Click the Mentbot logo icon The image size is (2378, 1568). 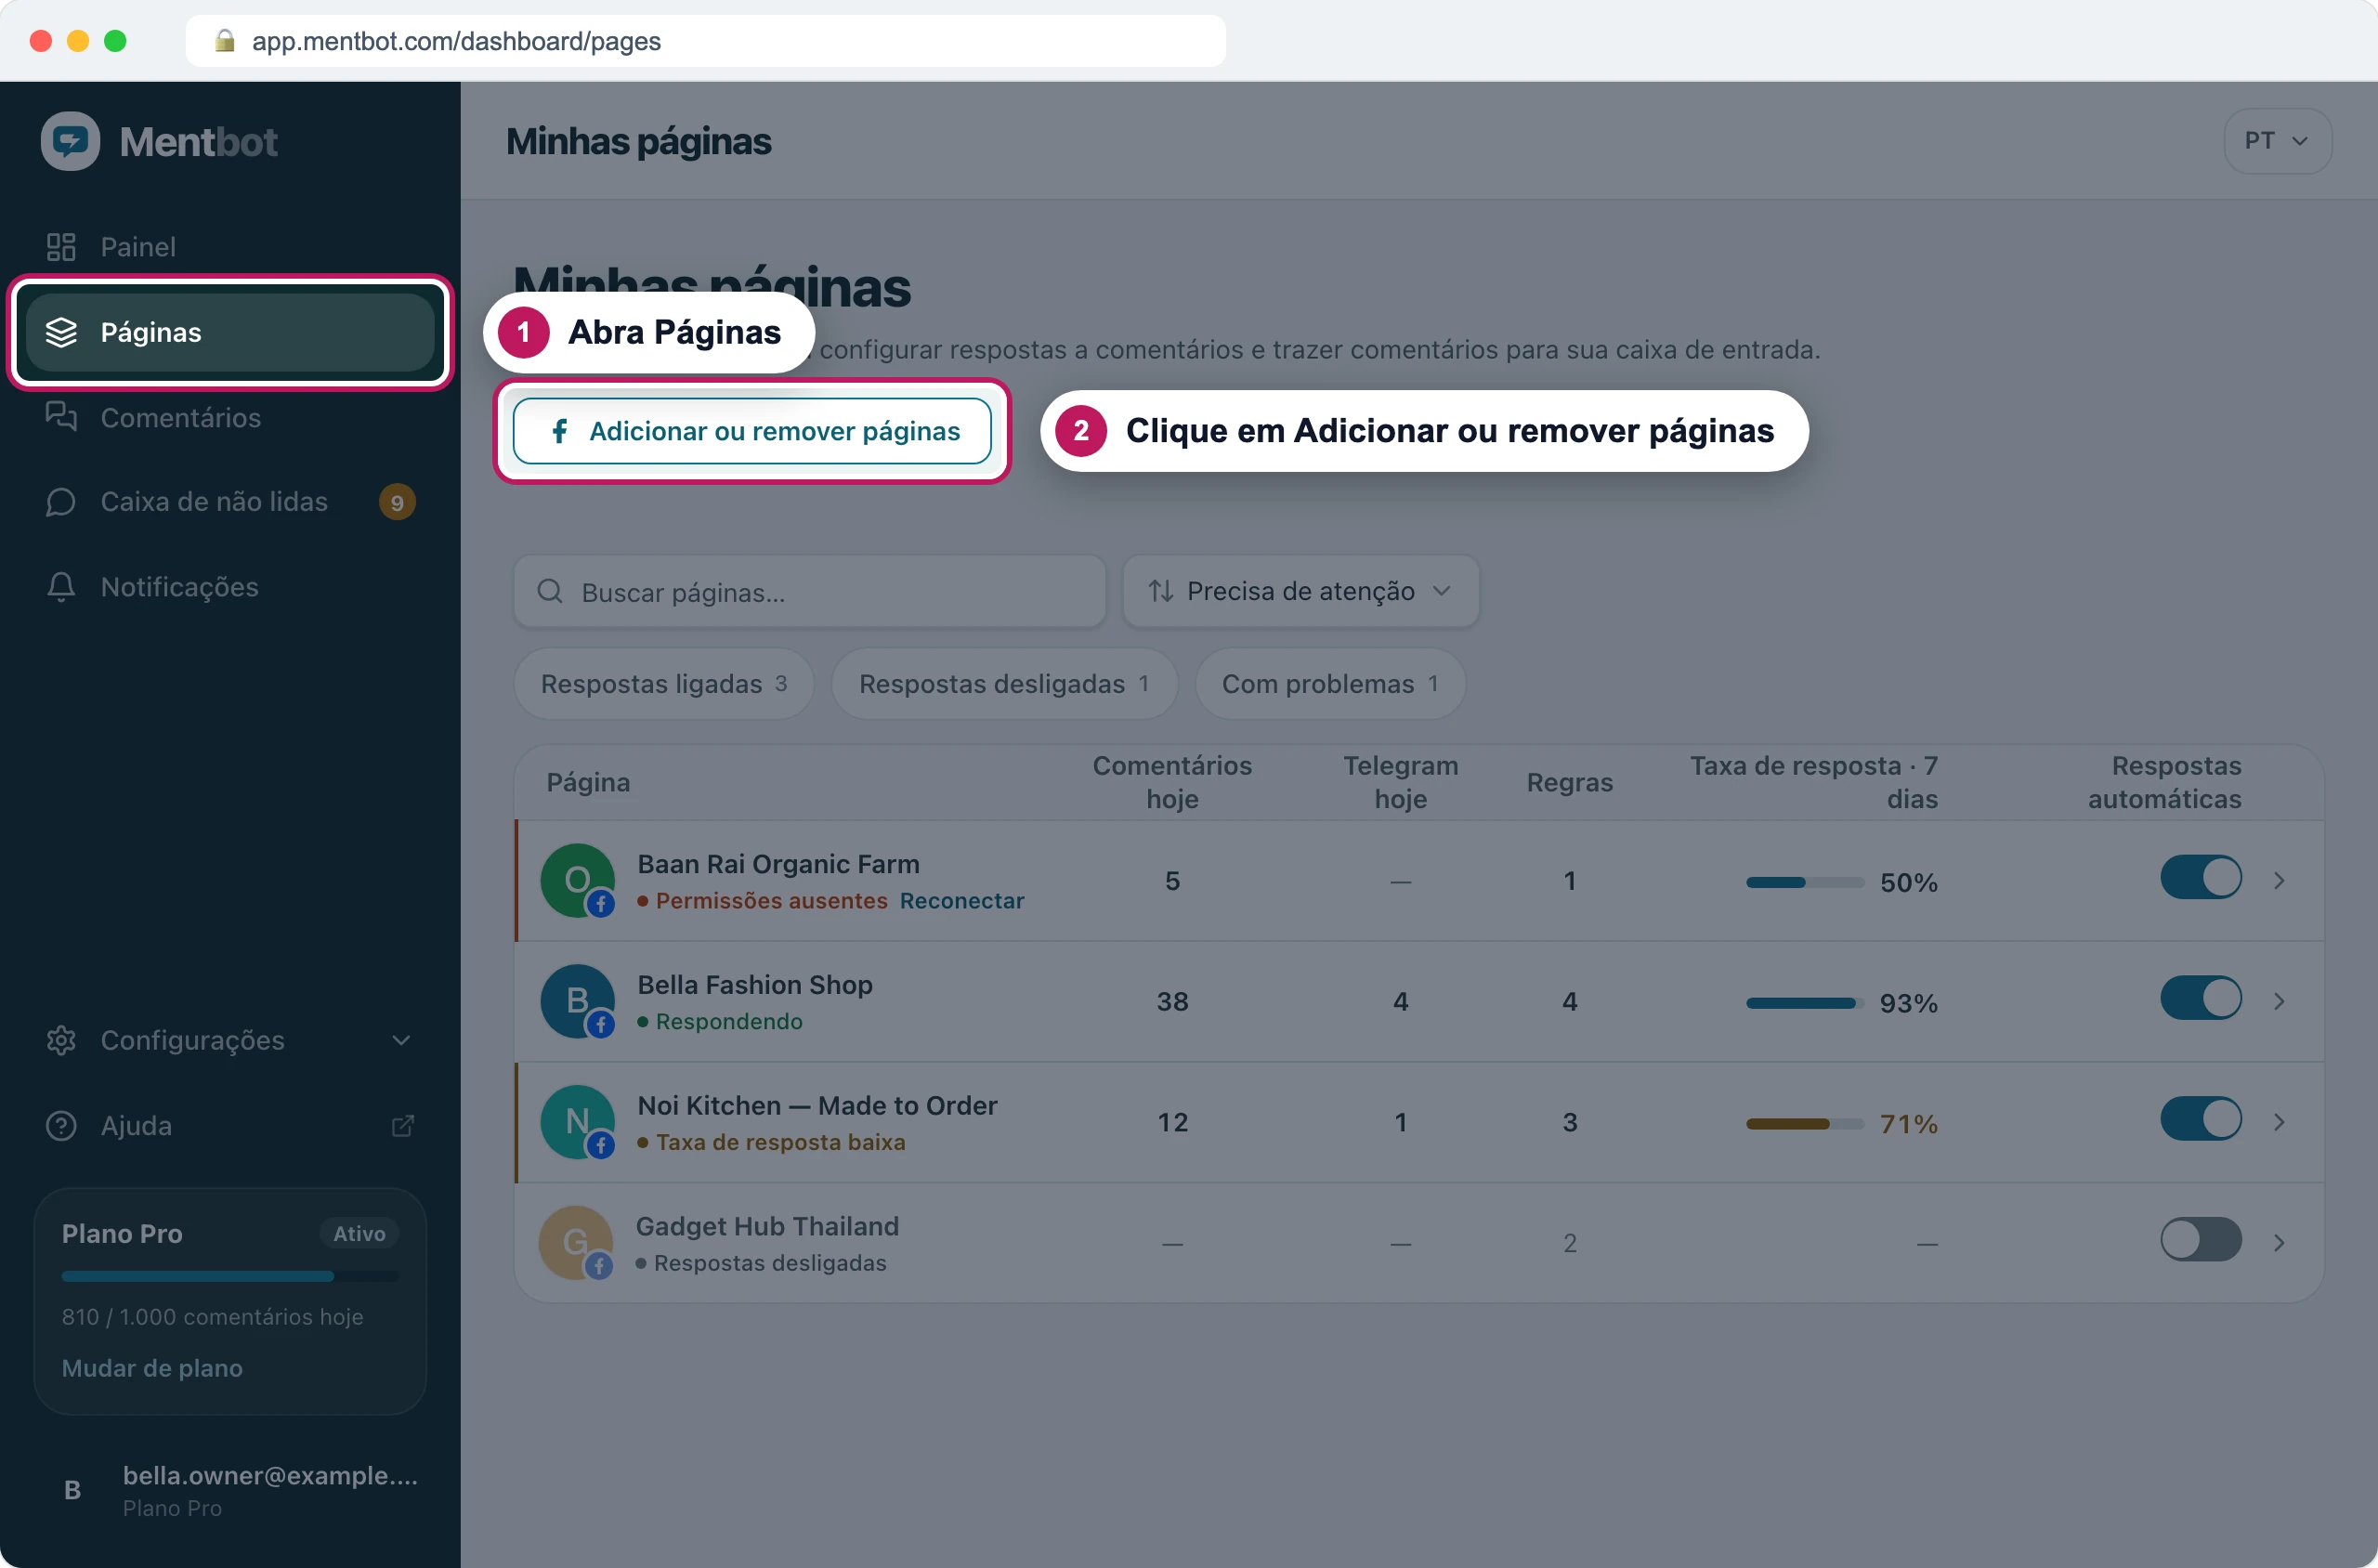(70, 141)
